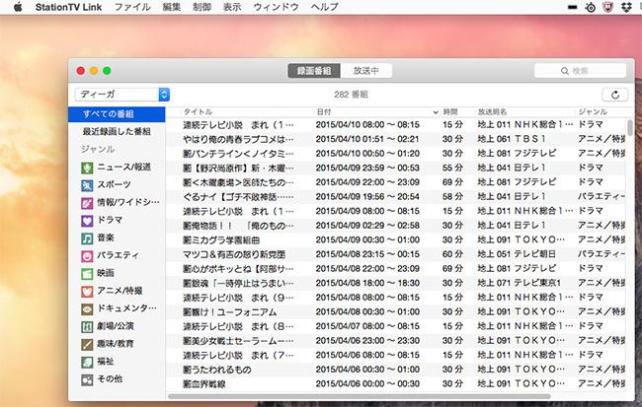Image resolution: width=642 pixels, height=407 pixels.
Task: Select row ミカグラ学園組曲
Action: (396, 240)
